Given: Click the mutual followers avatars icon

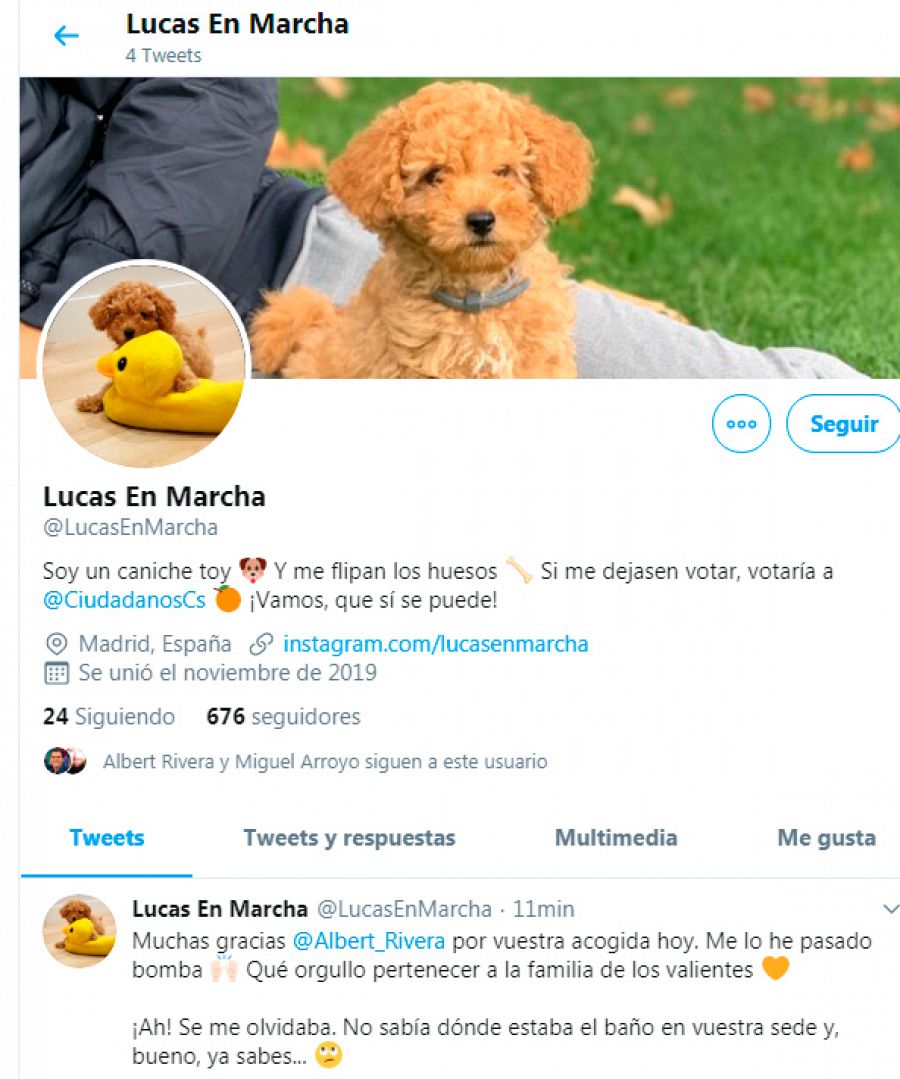Looking at the screenshot, I should click(65, 761).
